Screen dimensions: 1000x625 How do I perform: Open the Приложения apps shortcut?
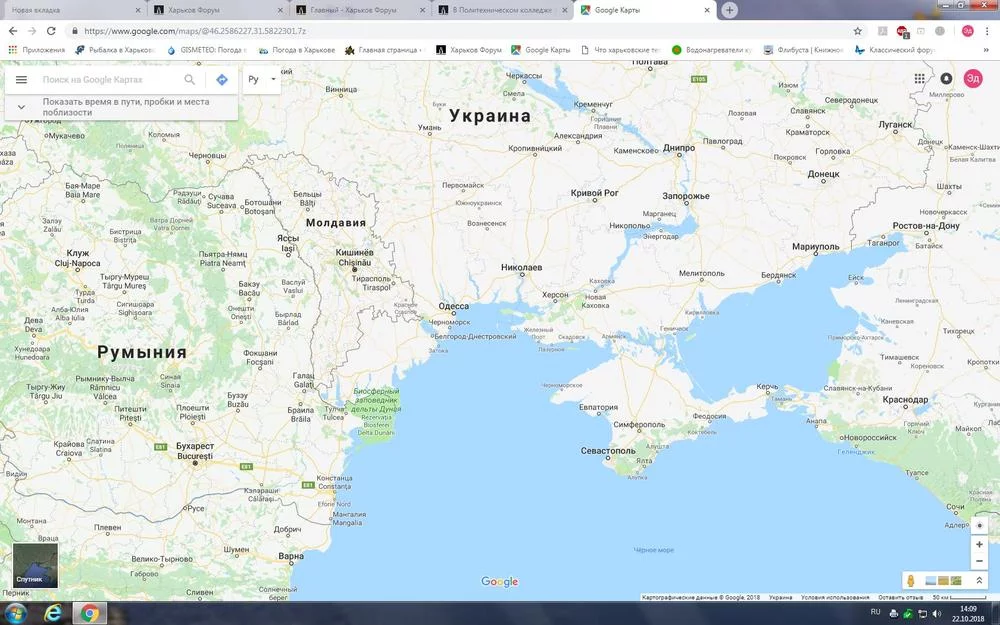[37, 50]
